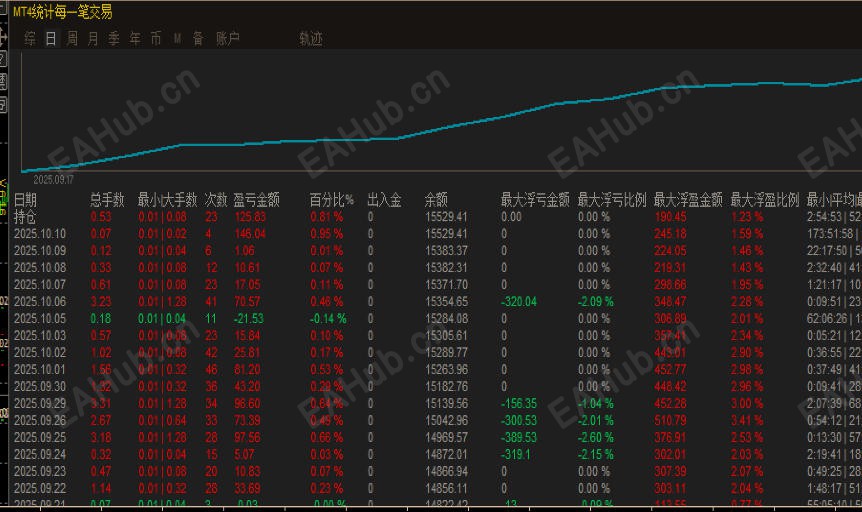Viewport: 862px width, 512px height.
Task: Click the -389.53 max floating loss value
Action: [519, 438]
